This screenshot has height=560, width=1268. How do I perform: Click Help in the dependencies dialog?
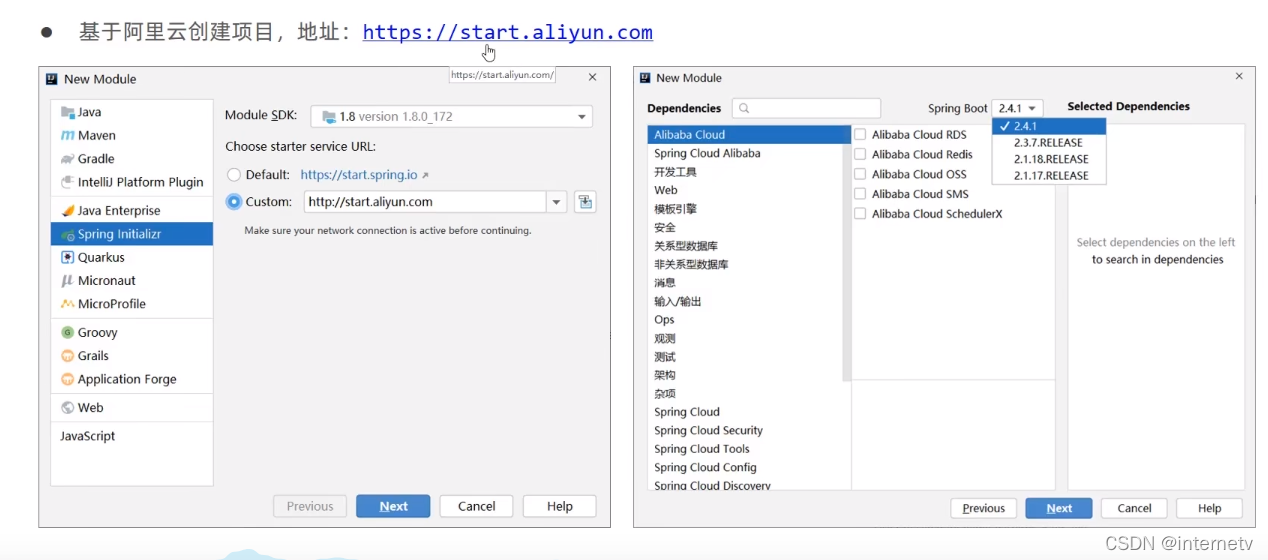point(1210,508)
